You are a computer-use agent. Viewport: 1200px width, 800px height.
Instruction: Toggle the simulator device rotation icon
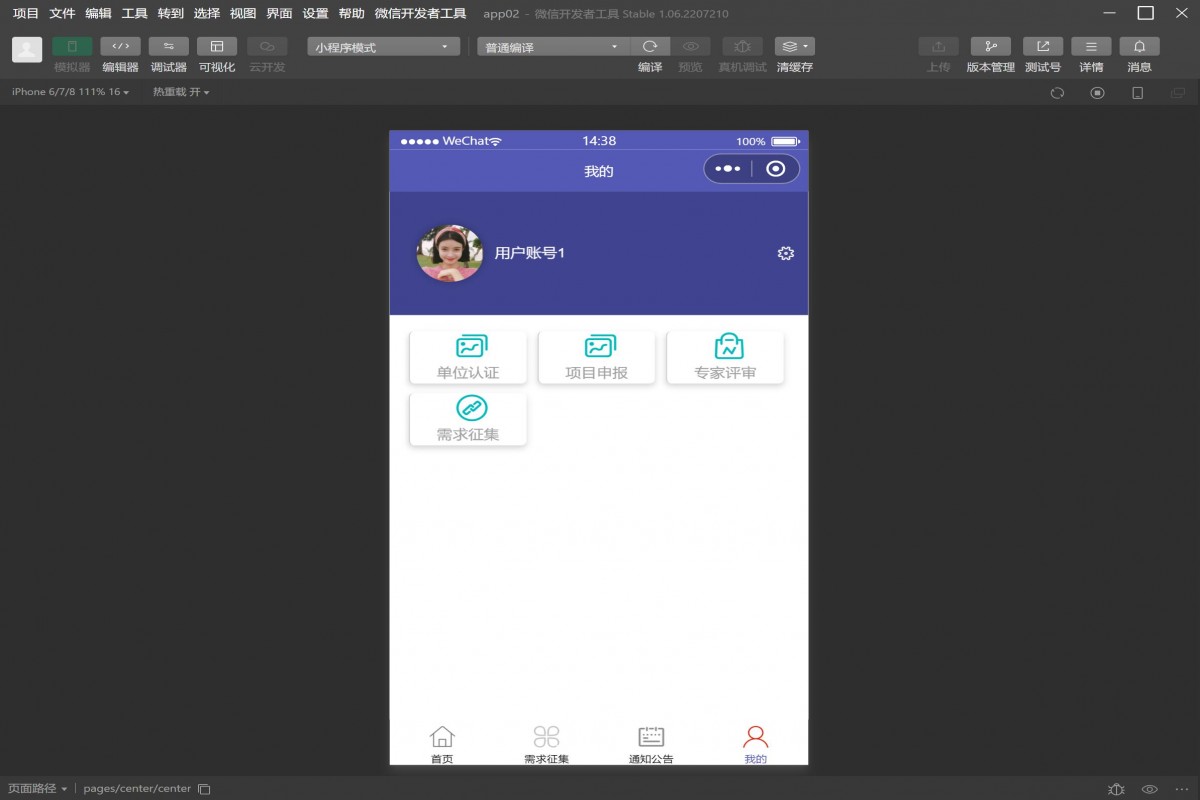pos(1137,92)
